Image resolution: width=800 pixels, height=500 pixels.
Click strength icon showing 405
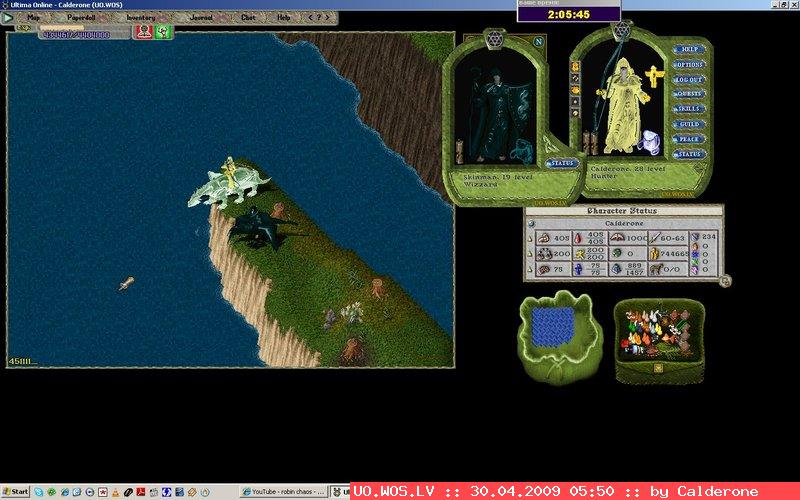coord(544,238)
